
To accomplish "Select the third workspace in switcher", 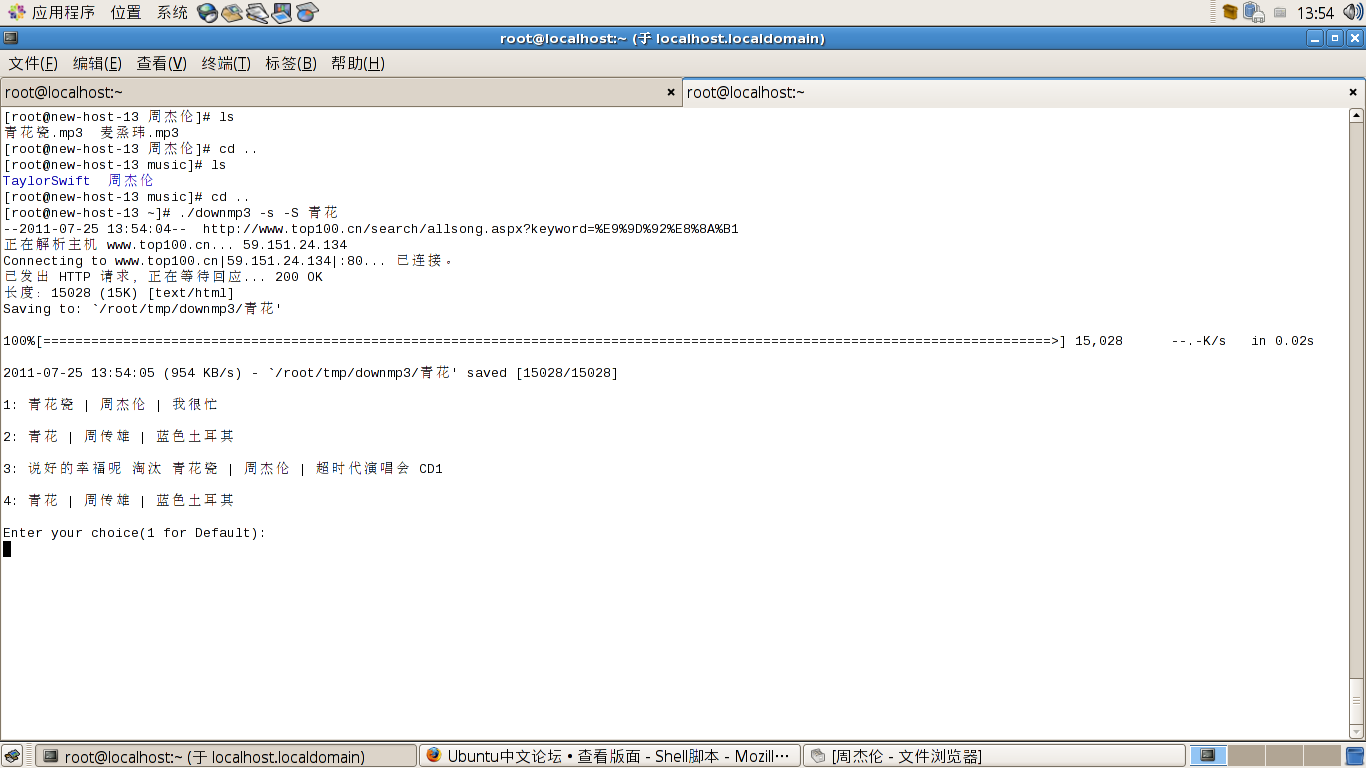I will point(1284,756).
